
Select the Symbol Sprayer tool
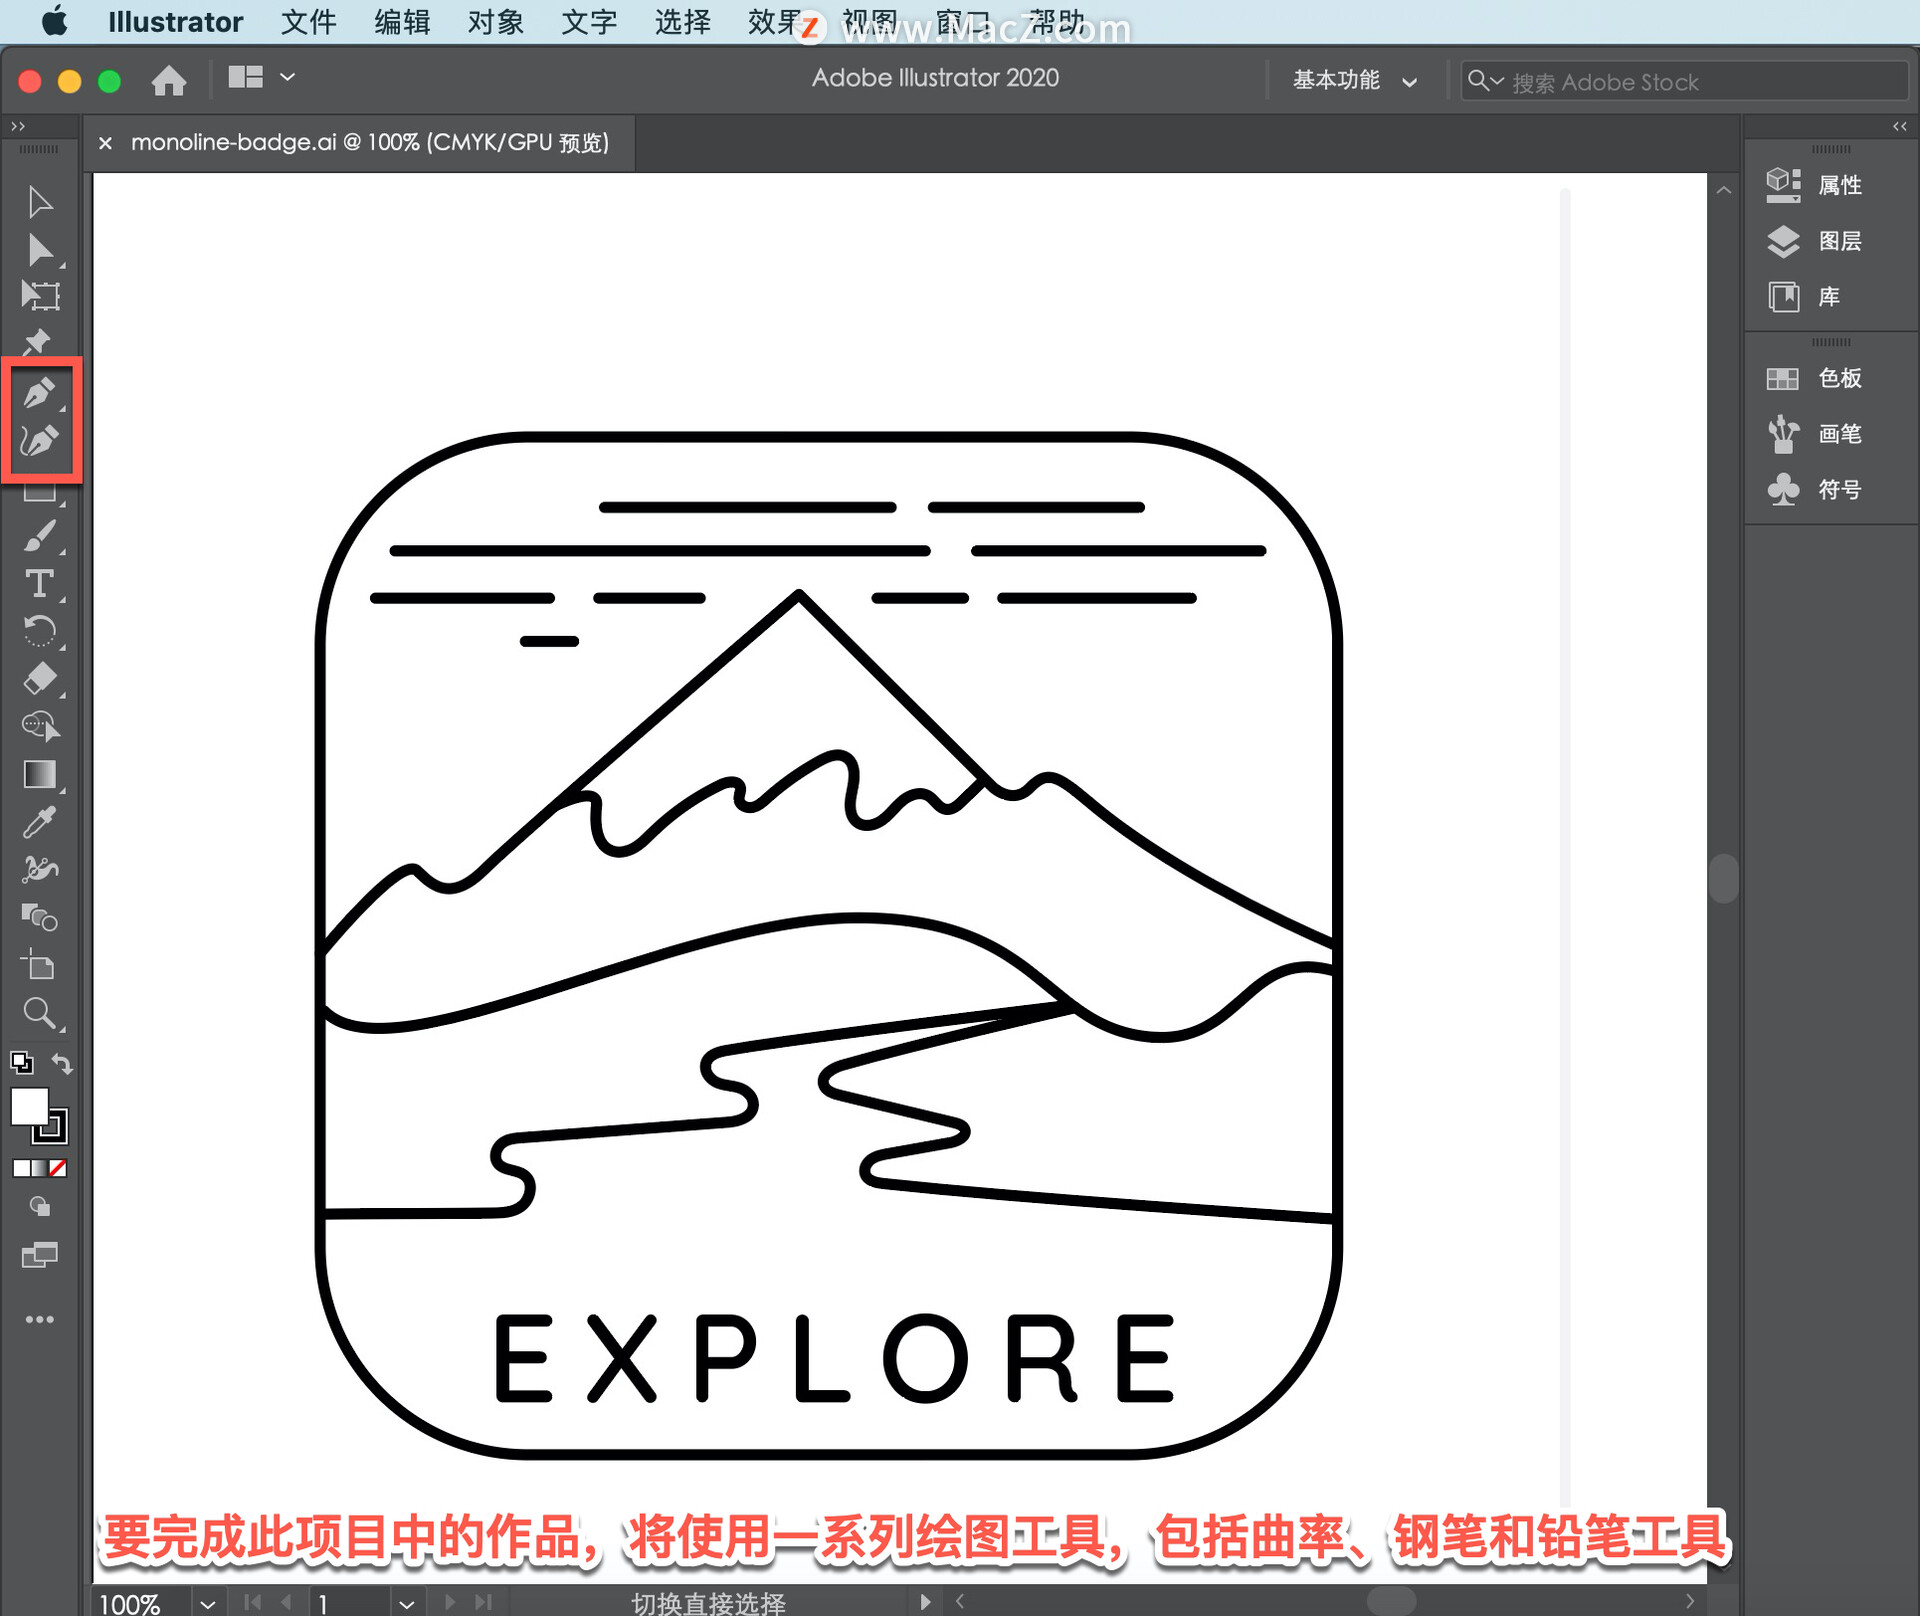pyautogui.click(x=40, y=869)
